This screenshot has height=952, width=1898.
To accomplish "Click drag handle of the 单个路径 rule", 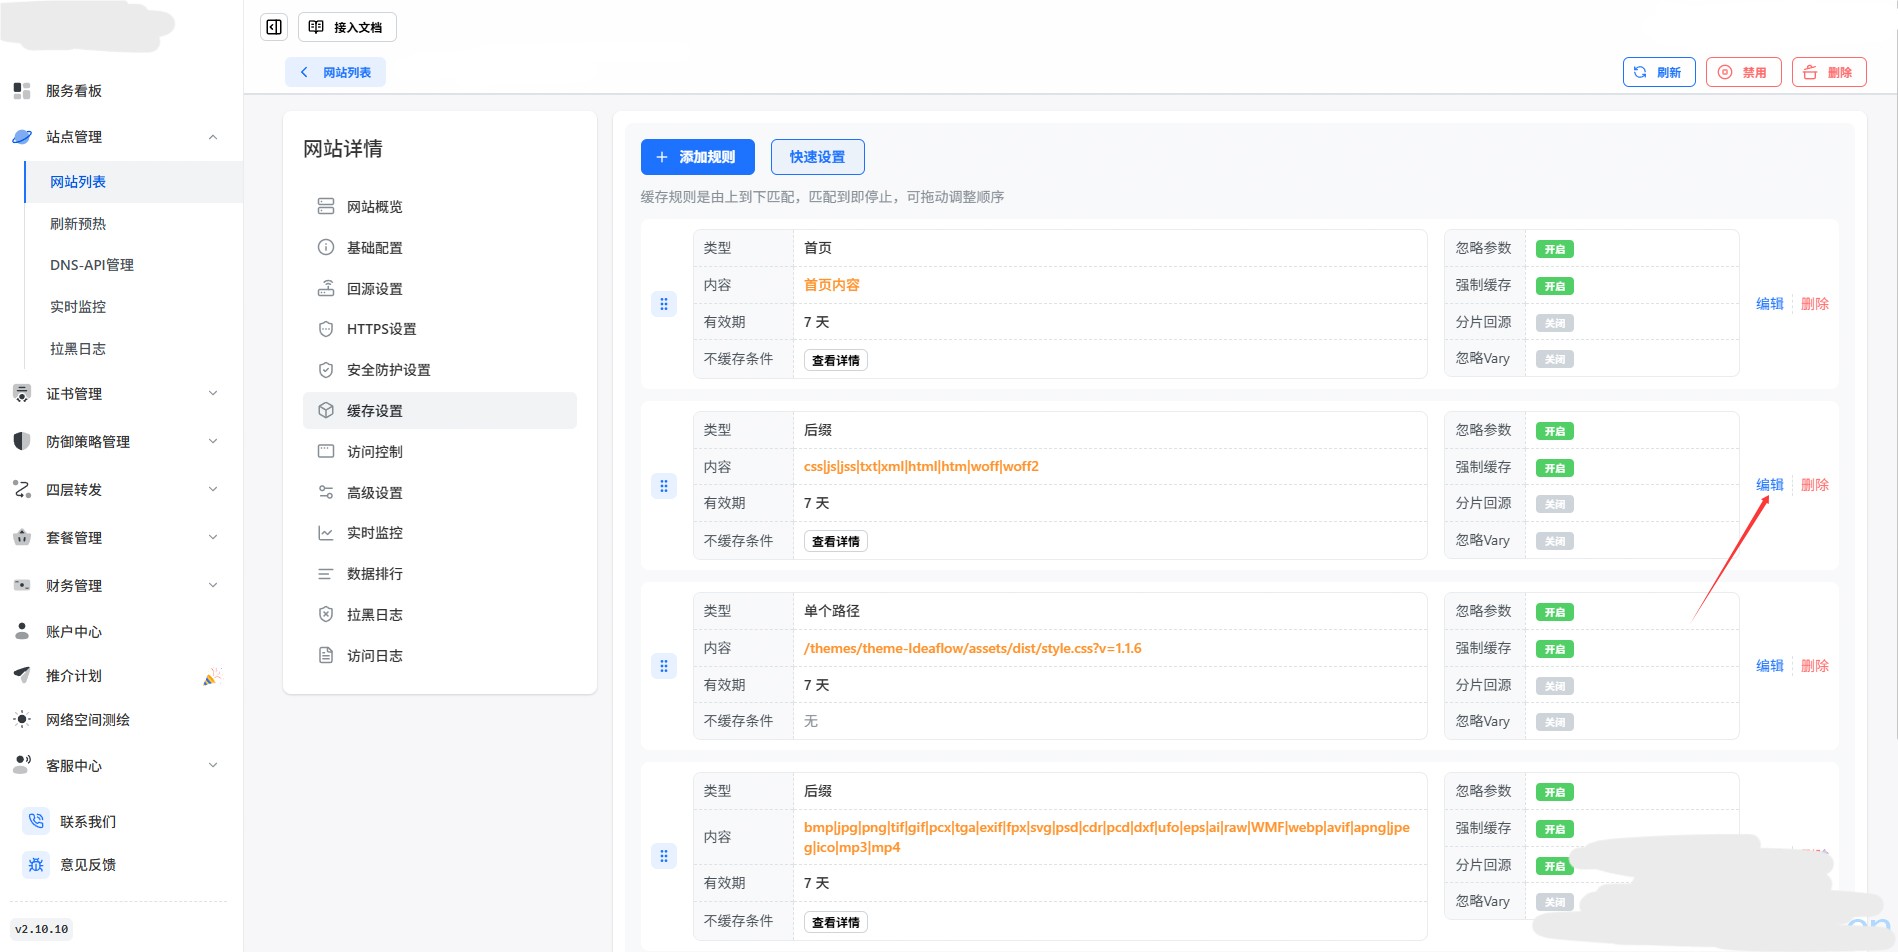I will [664, 666].
